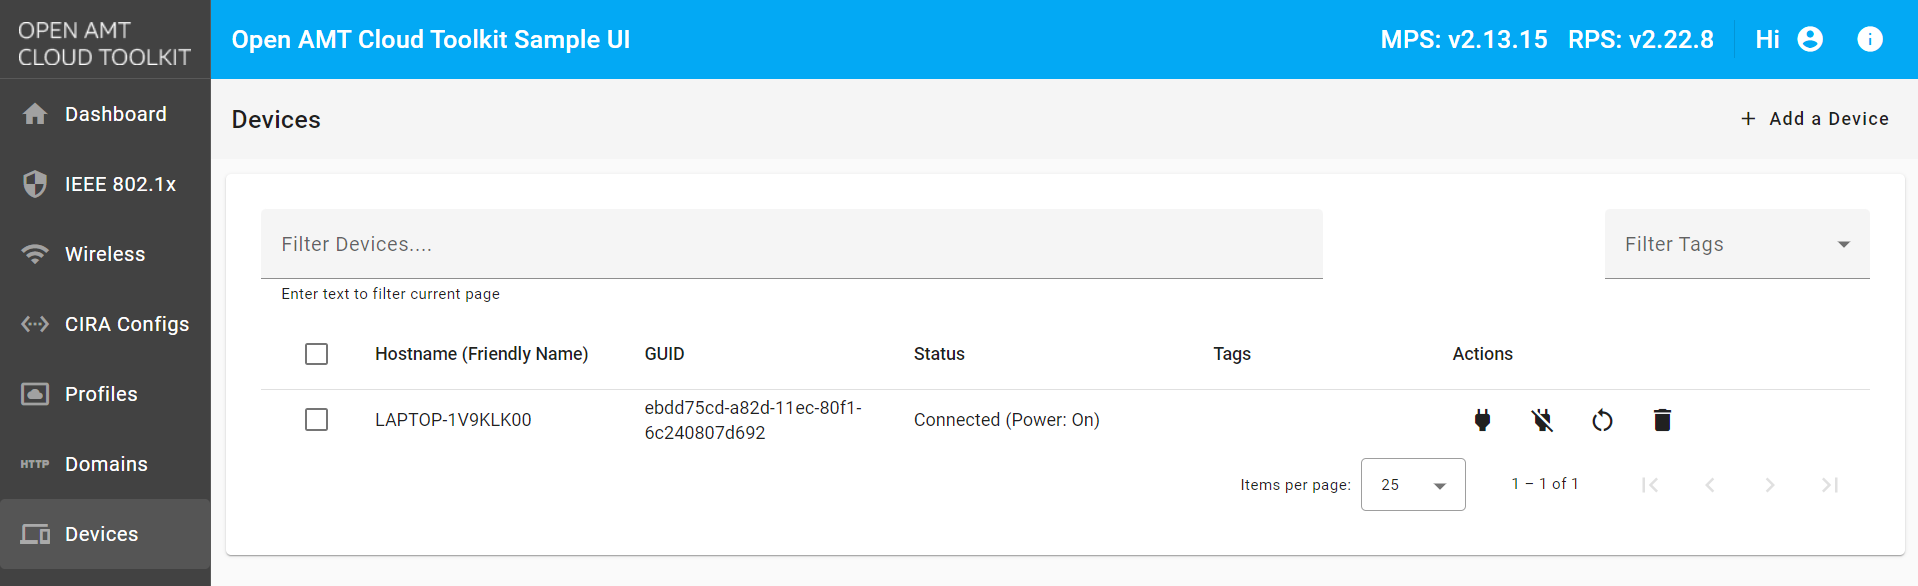The width and height of the screenshot is (1918, 586).
Task: Expand the Filter Tags list with its chevron
Action: (1844, 244)
